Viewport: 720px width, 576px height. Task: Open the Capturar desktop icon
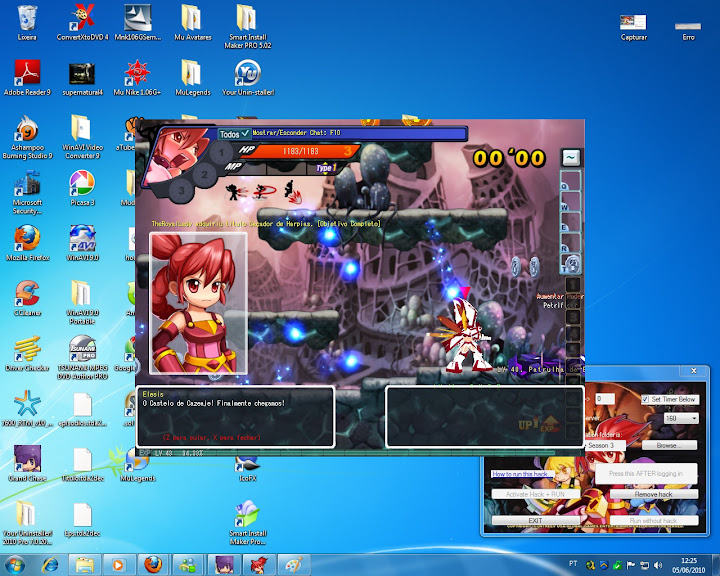click(634, 28)
